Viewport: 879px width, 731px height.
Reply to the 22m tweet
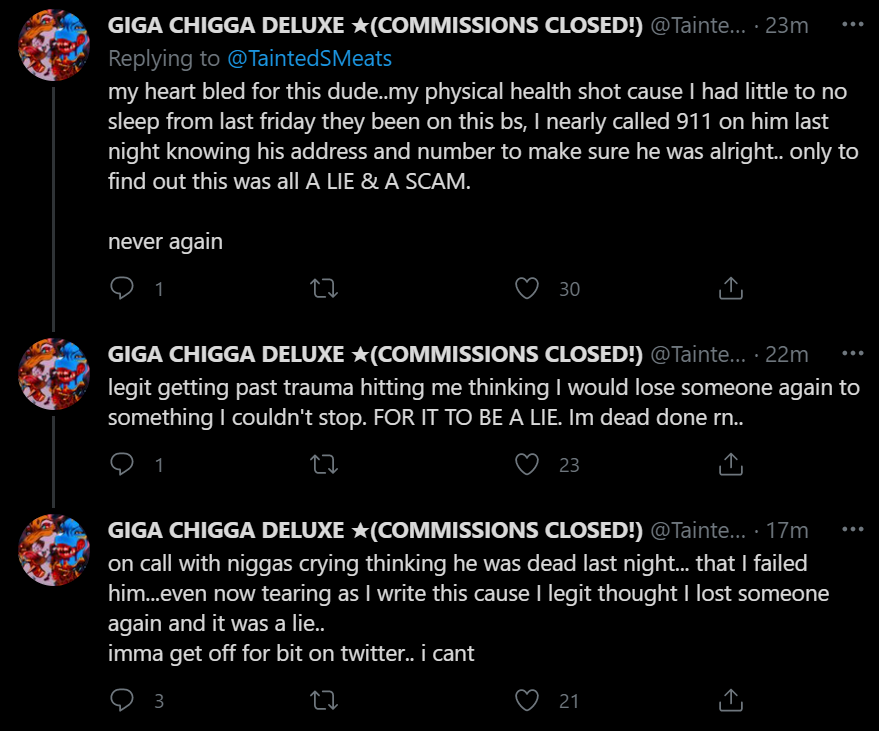122,464
